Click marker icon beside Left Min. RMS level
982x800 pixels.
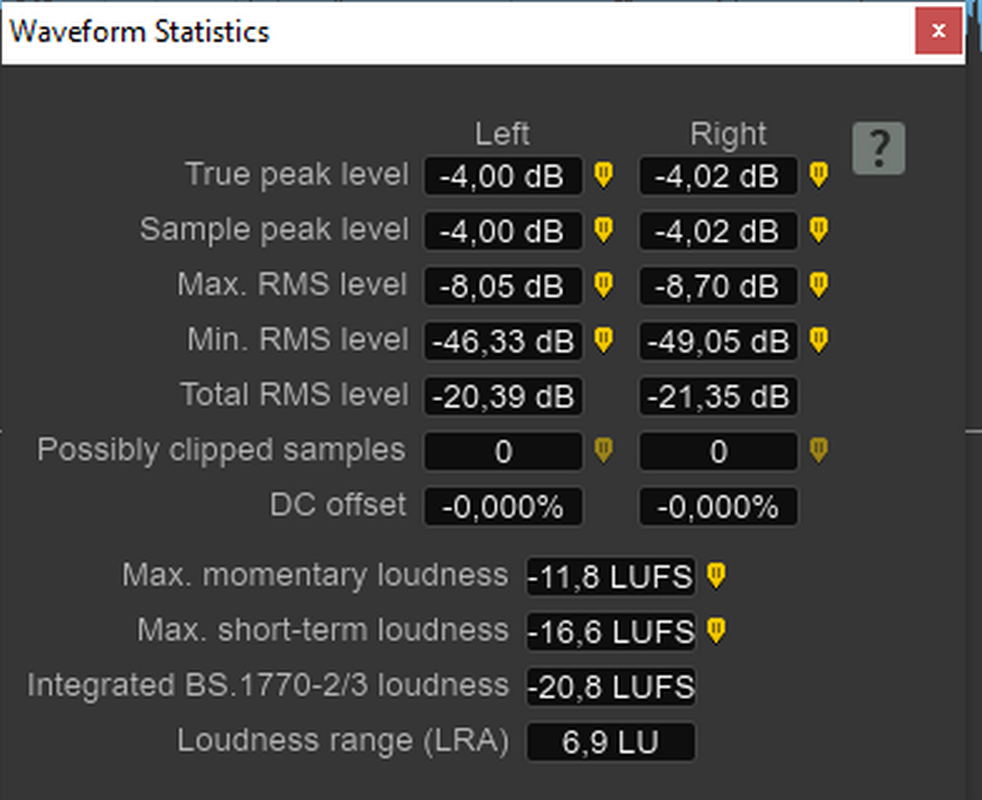[x=604, y=340]
